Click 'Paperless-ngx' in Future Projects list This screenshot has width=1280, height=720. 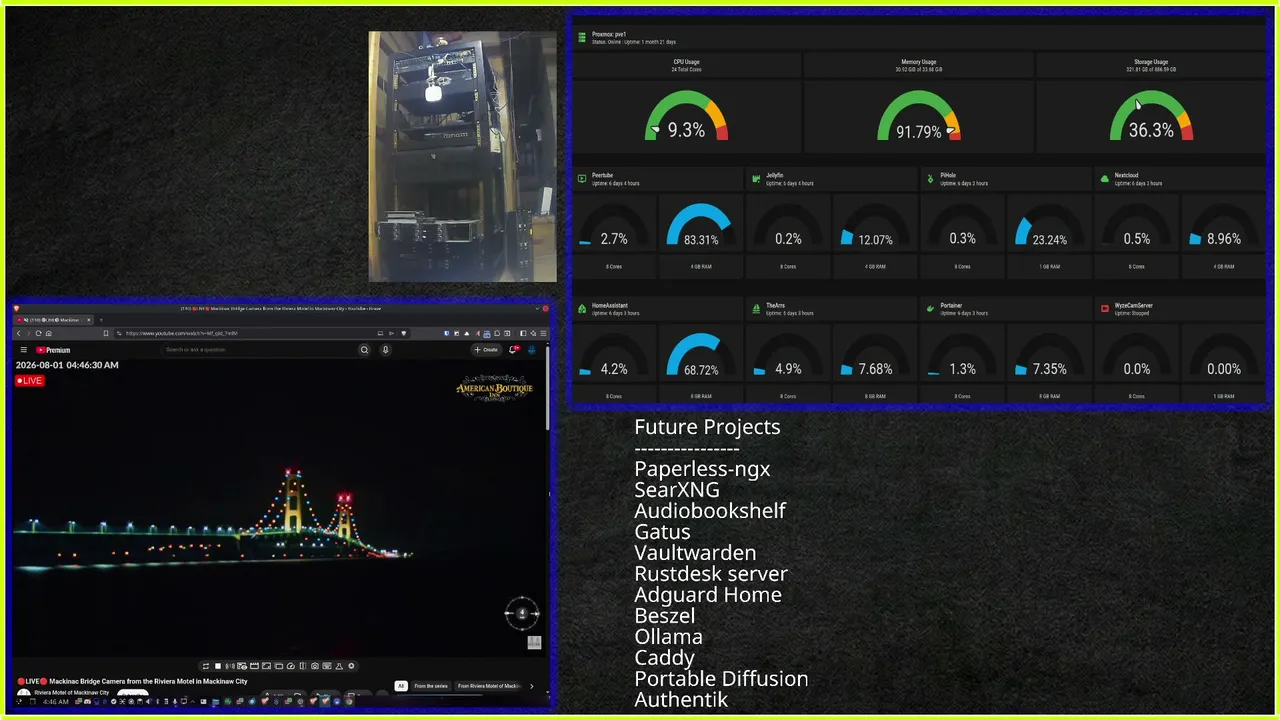click(702, 469)
